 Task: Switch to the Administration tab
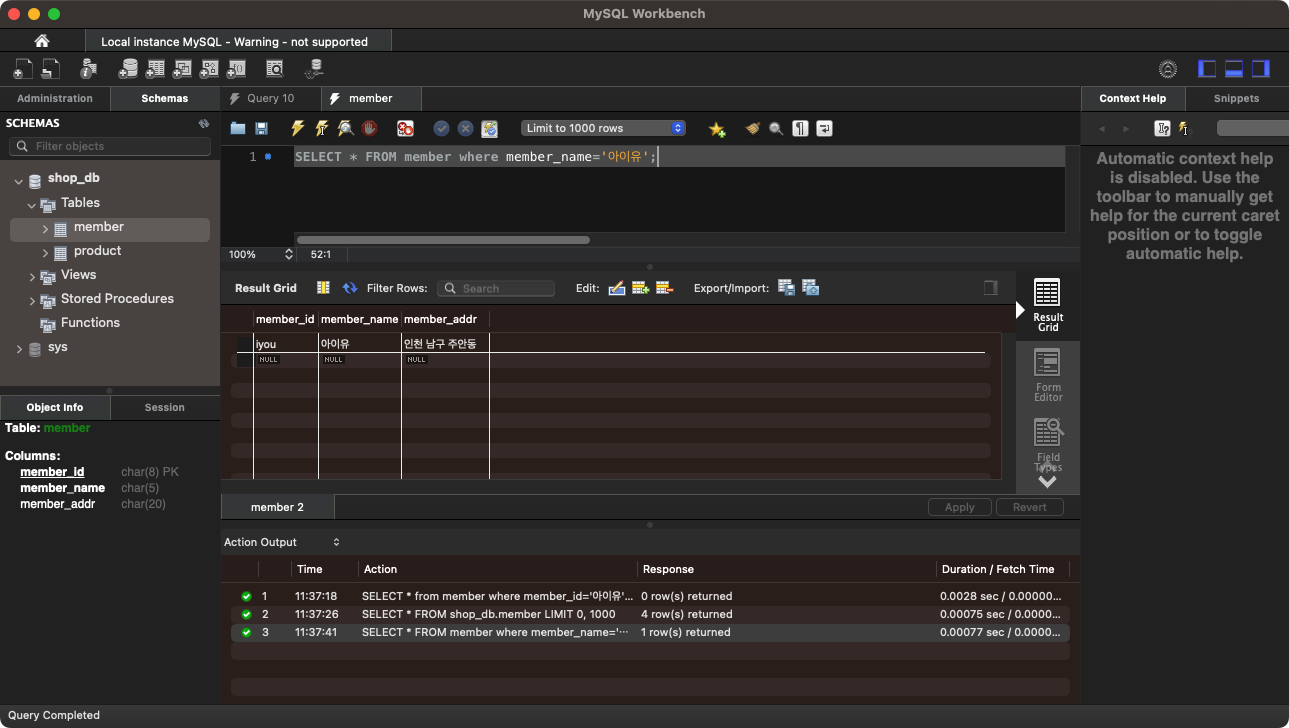(x=55, y=98)
